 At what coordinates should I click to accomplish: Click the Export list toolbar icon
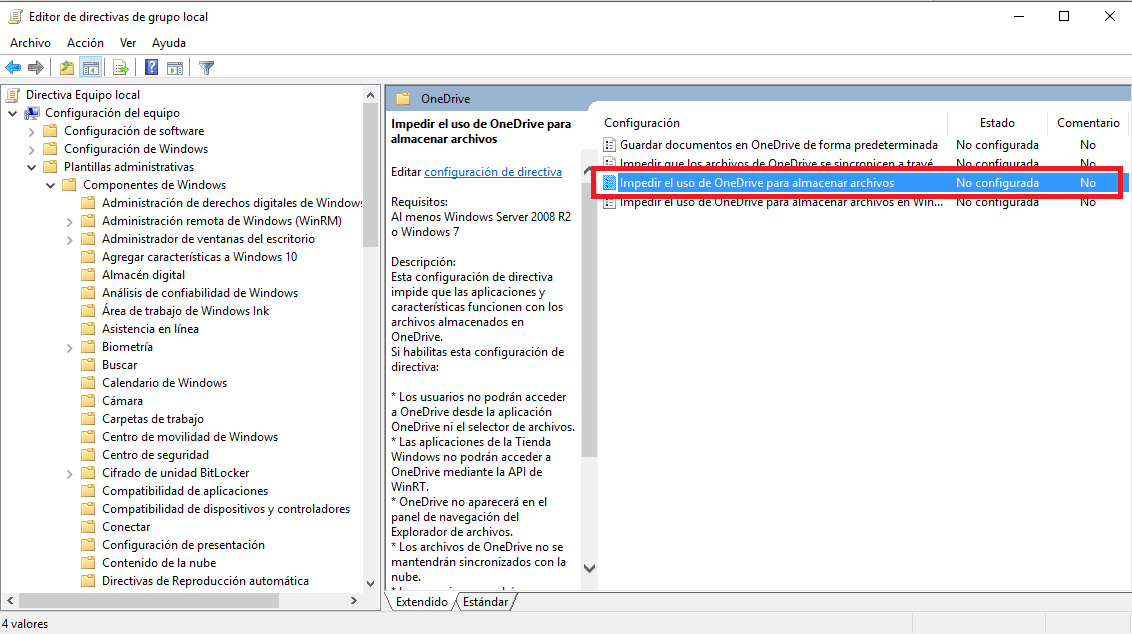coord(121,68)
